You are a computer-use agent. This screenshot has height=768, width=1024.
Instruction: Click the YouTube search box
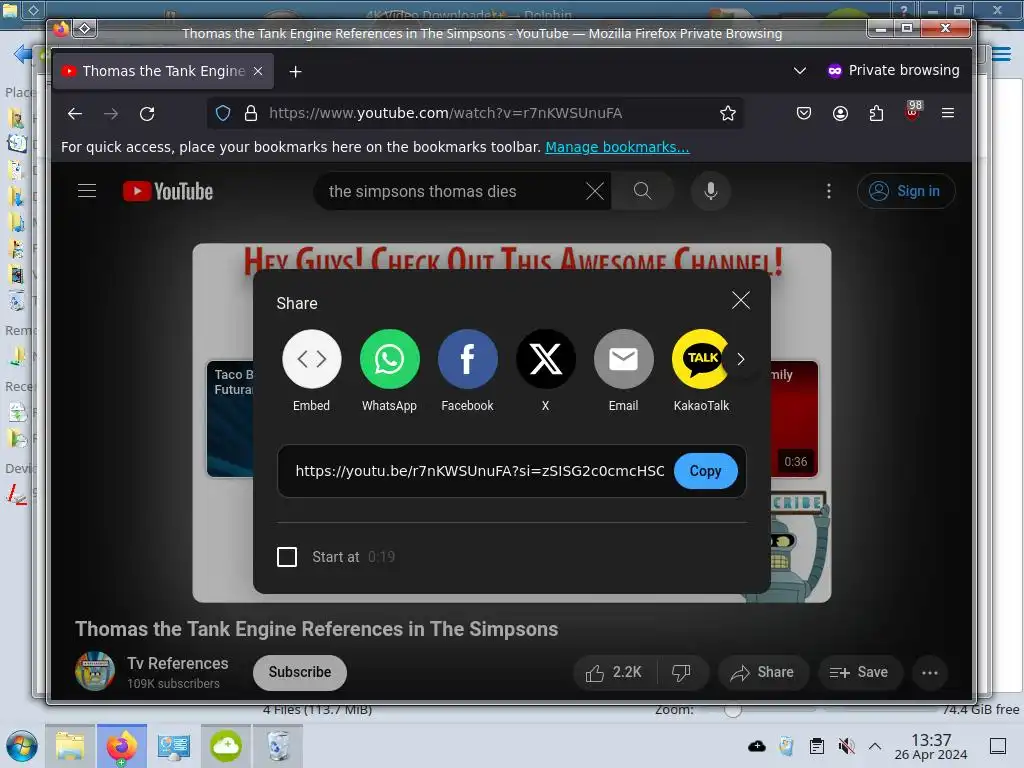(451, 191)
